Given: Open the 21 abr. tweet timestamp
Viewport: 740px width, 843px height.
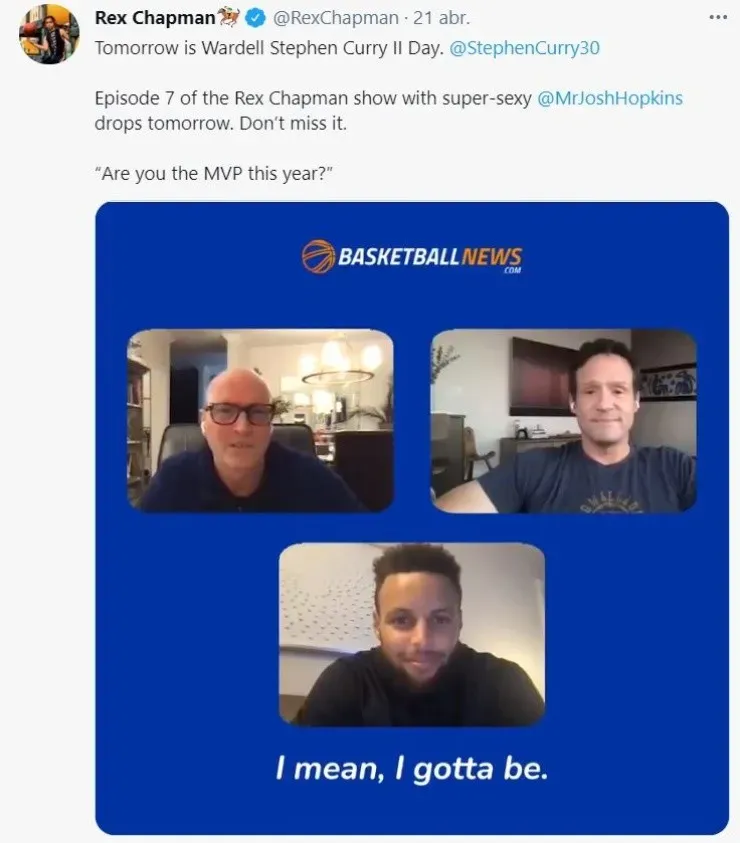Looking at the screenshot, I should (442, 18).
